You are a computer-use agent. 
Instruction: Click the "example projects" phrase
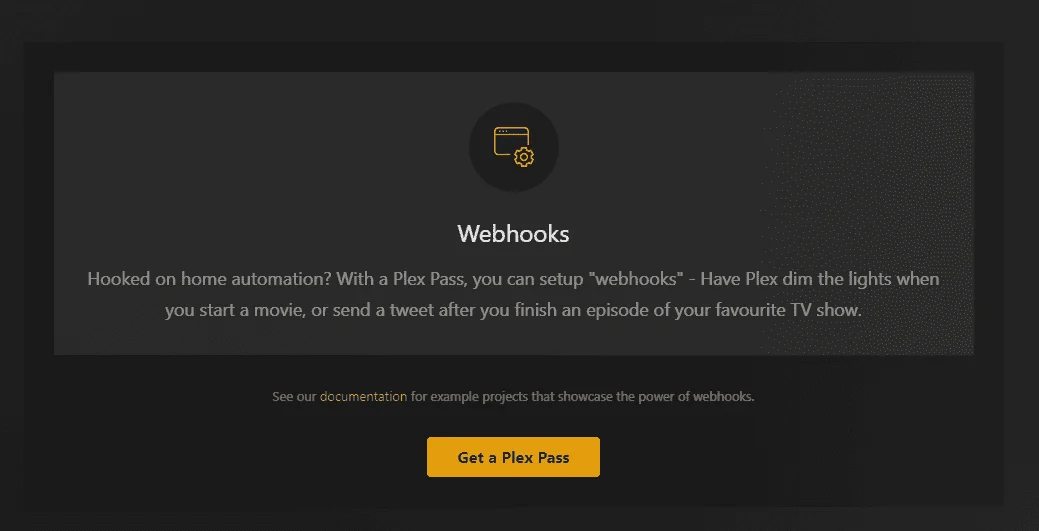click(492, 396)
